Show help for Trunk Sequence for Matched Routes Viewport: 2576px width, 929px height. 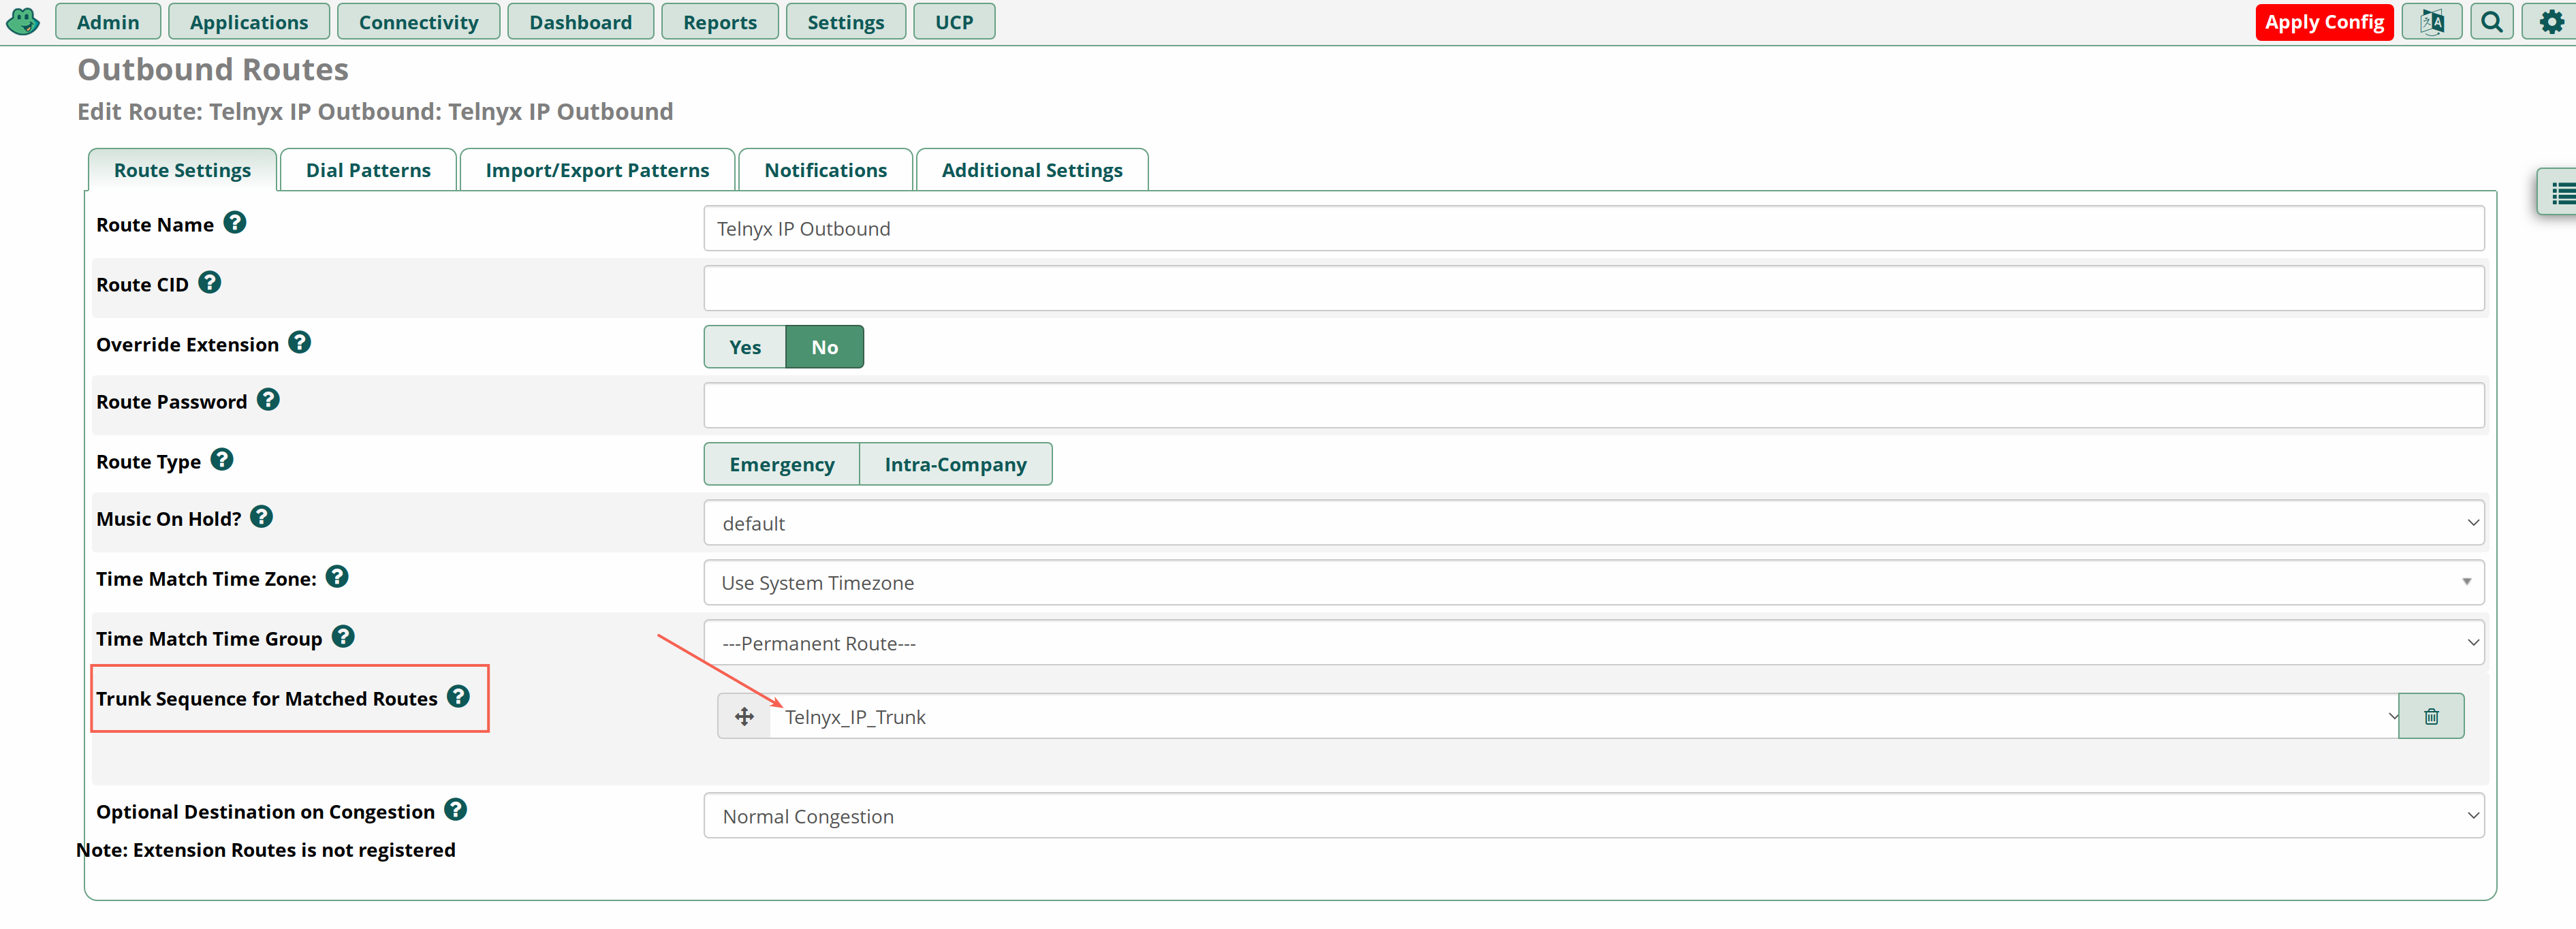(459, 697)
